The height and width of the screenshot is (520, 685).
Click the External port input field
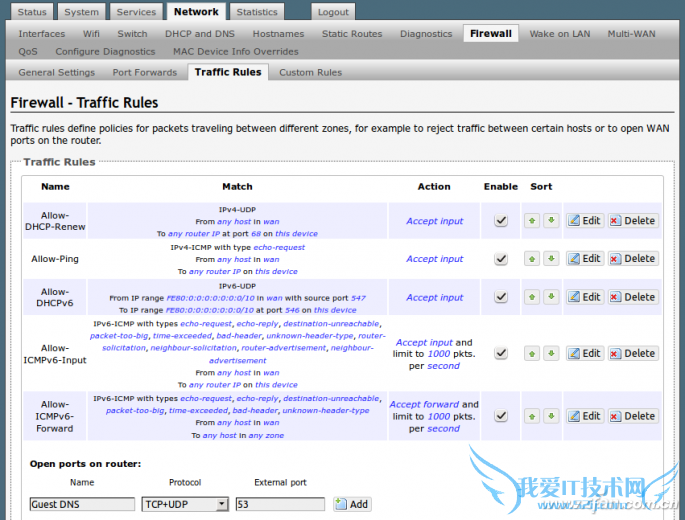(280, 504)
